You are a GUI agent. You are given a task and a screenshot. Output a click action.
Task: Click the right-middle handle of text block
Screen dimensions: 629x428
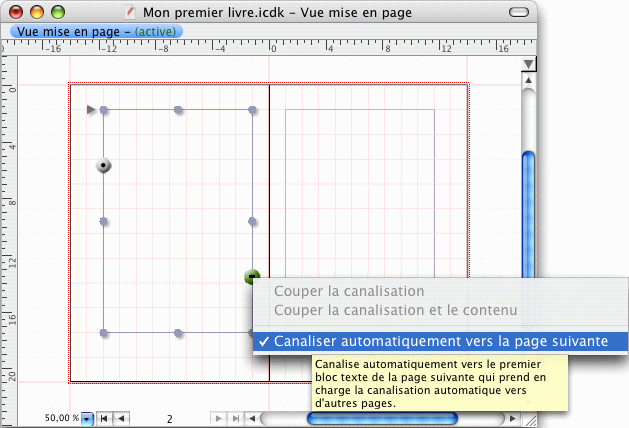(x=252, y=221)
